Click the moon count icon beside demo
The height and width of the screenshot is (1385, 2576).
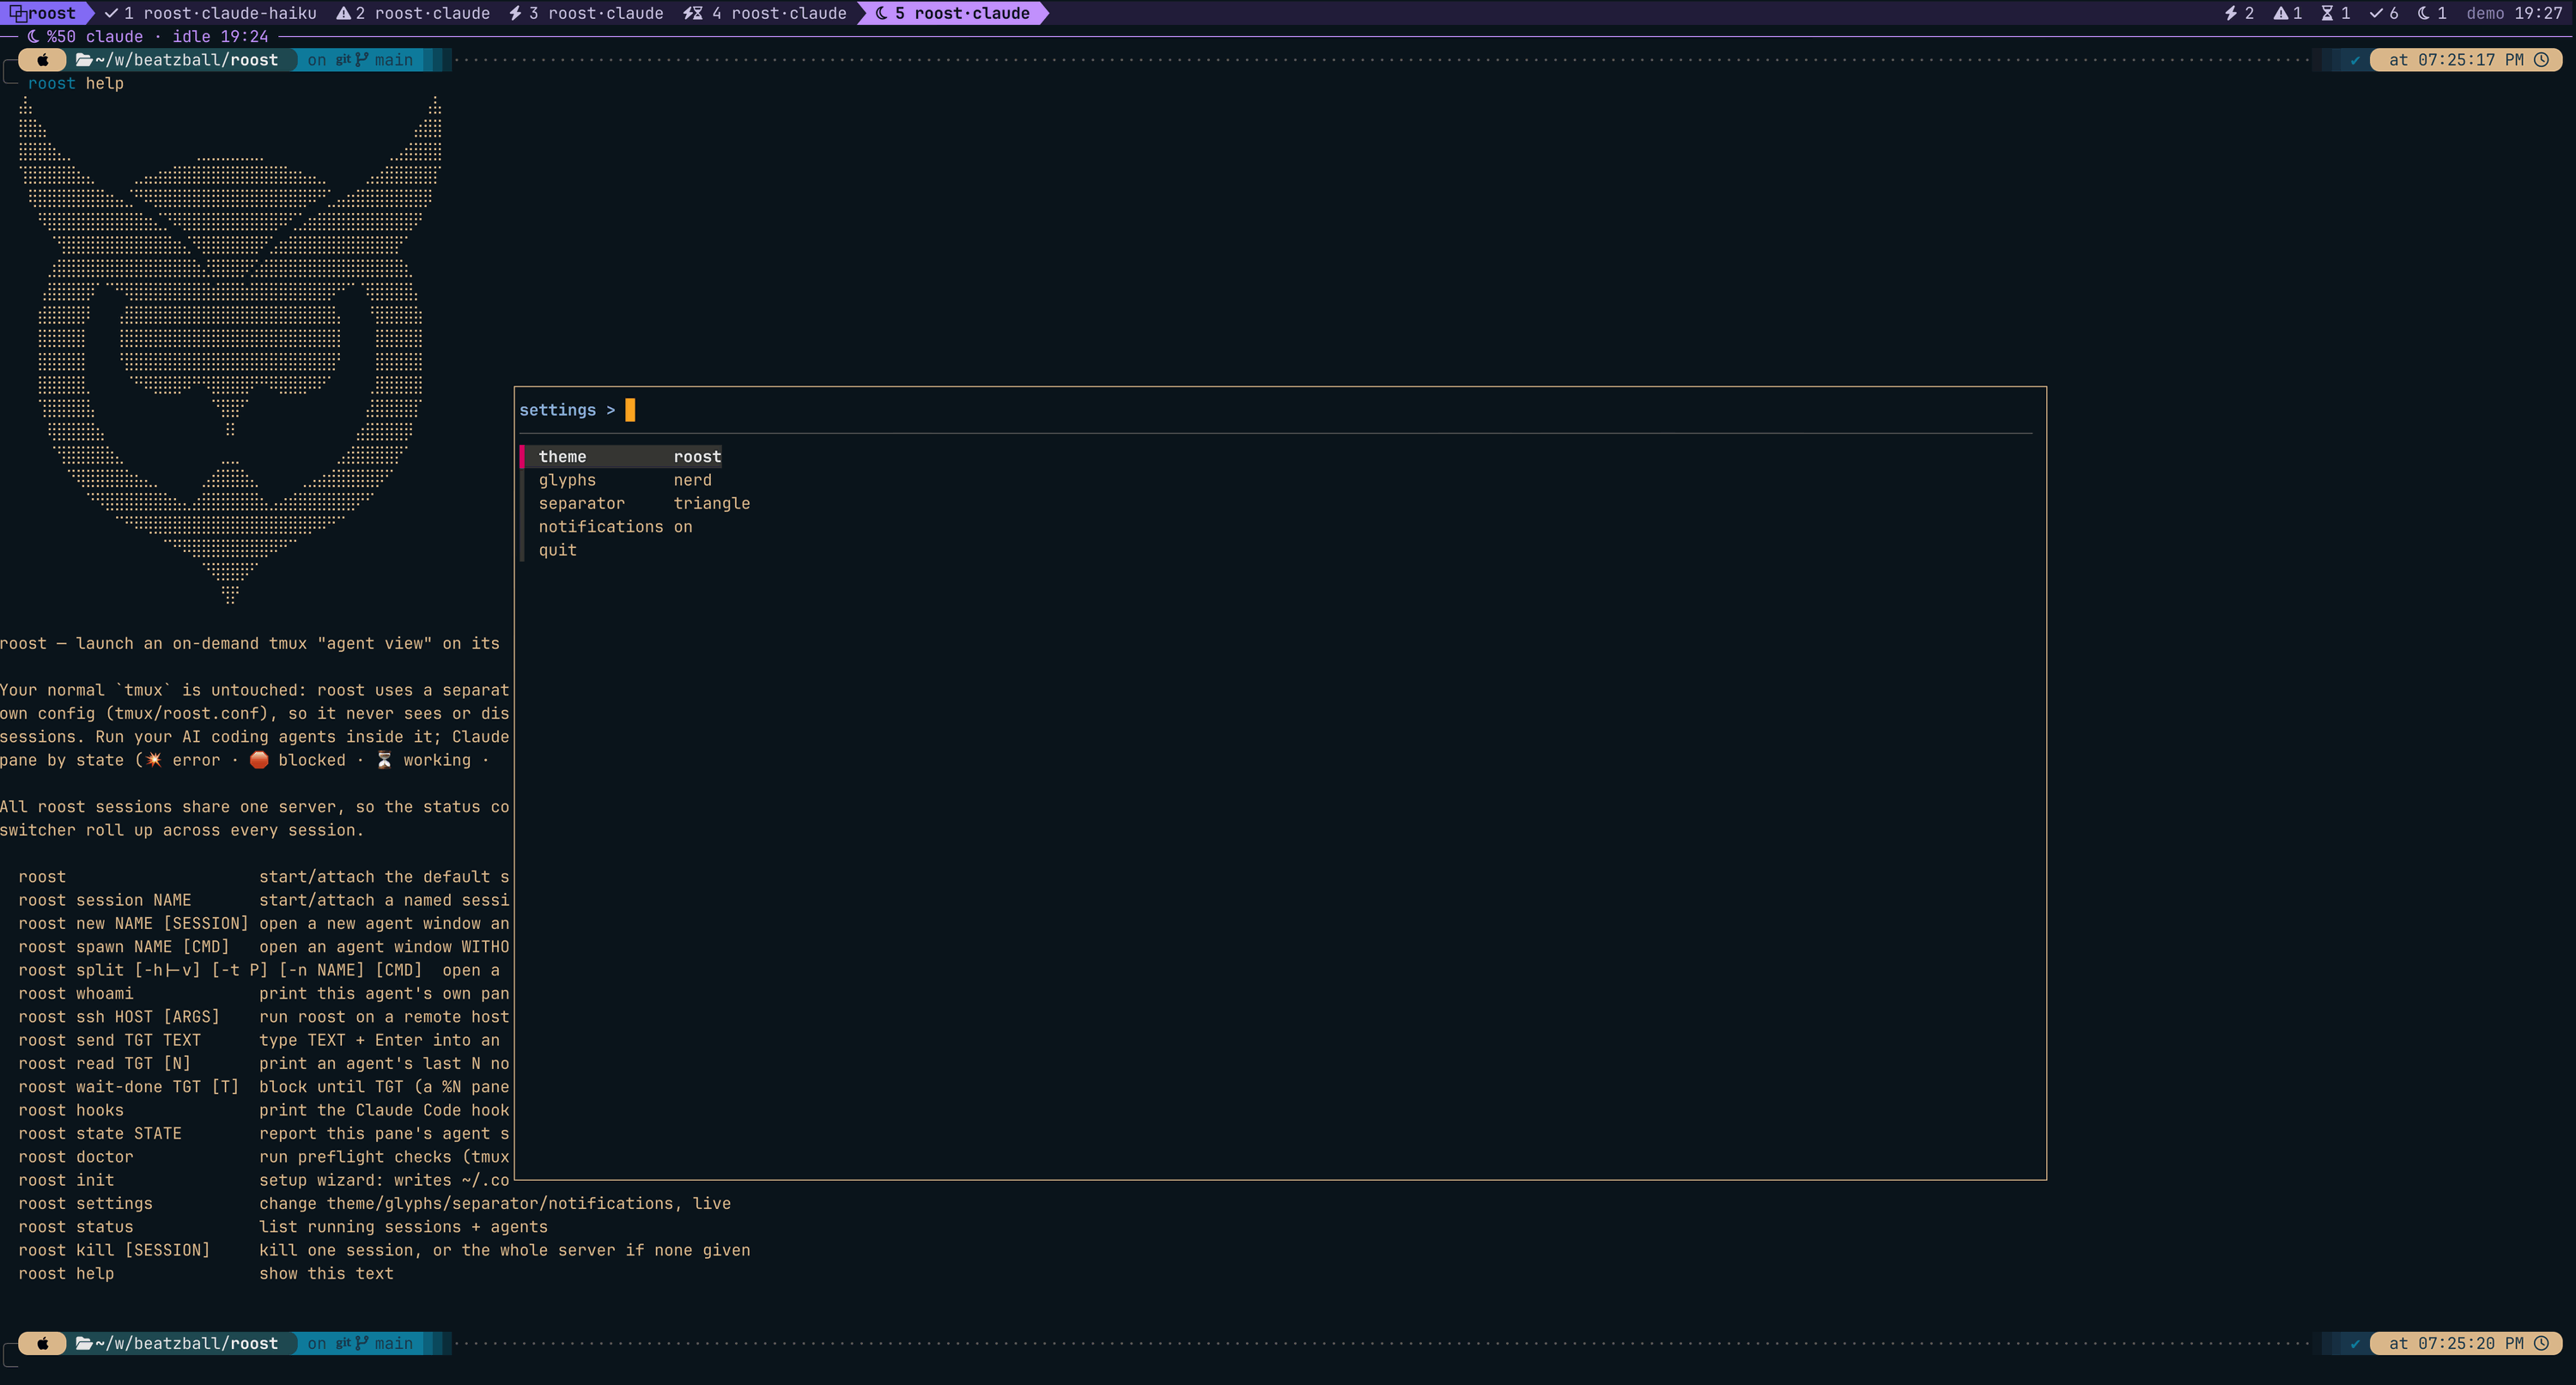2424,13
